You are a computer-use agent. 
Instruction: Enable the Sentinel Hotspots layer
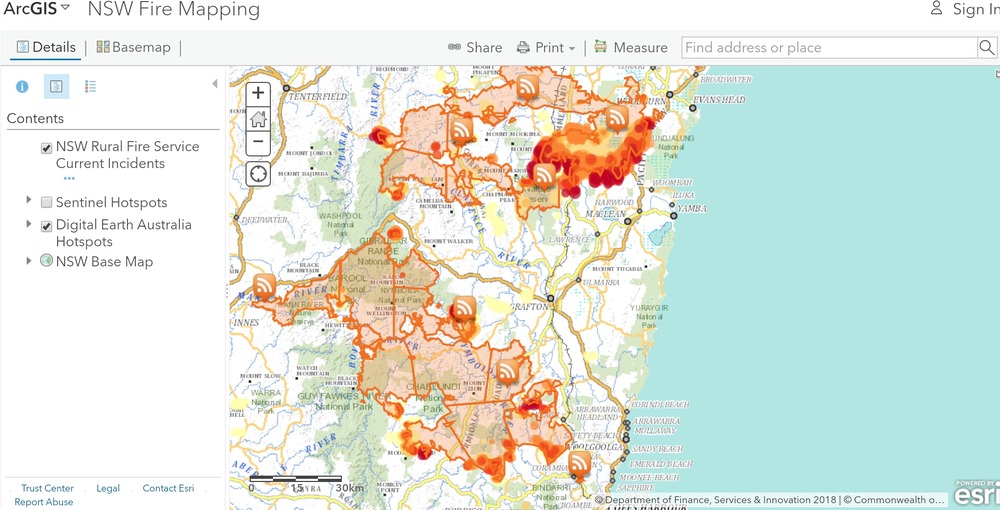pos(46,203)
